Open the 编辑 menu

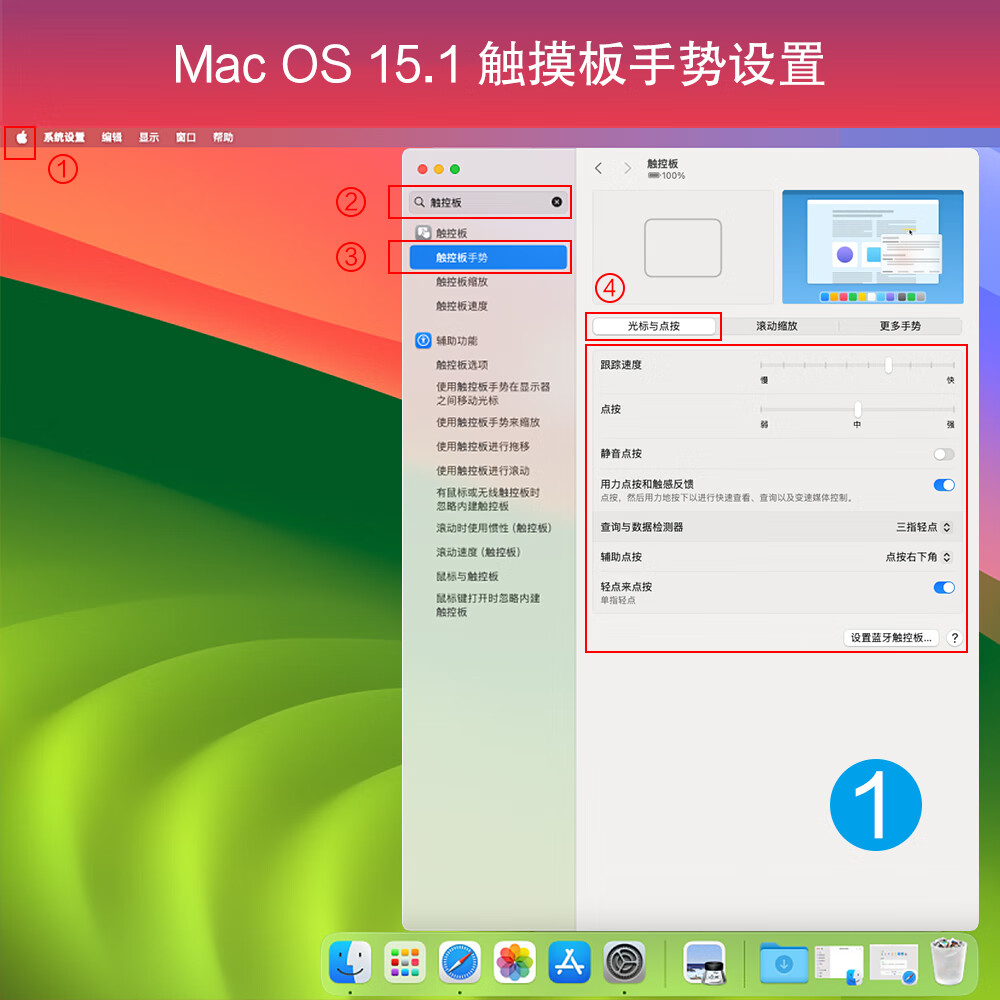[x=112, y=137]
